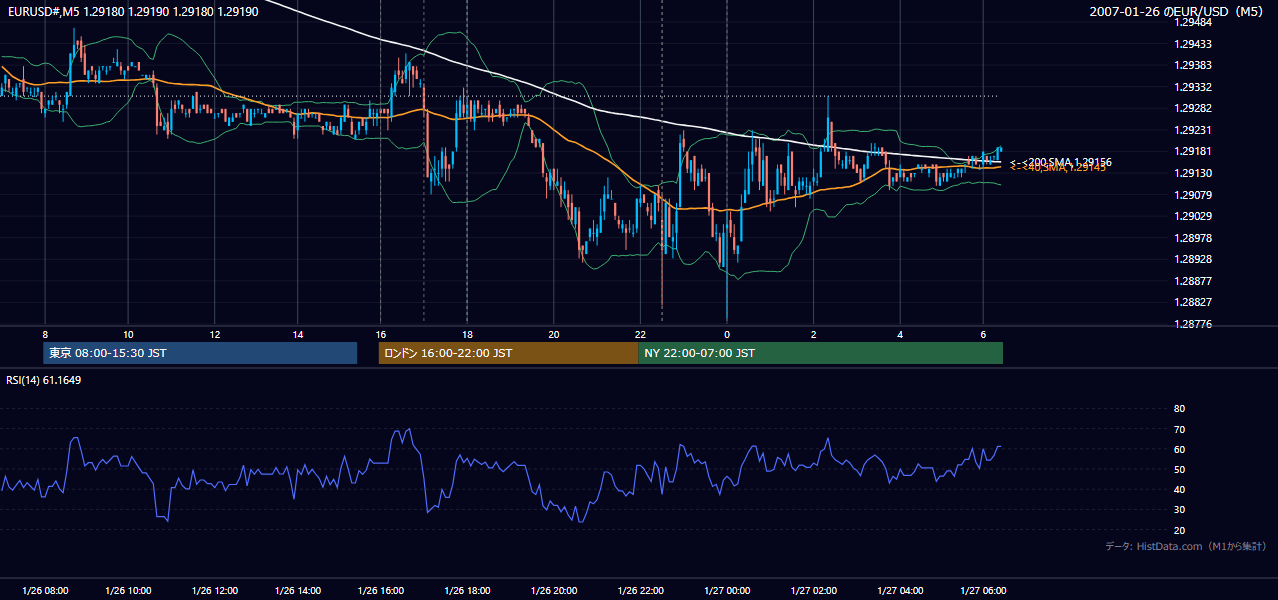Click RSI scale value 70
The image size is (1278, 600).
1179,429
